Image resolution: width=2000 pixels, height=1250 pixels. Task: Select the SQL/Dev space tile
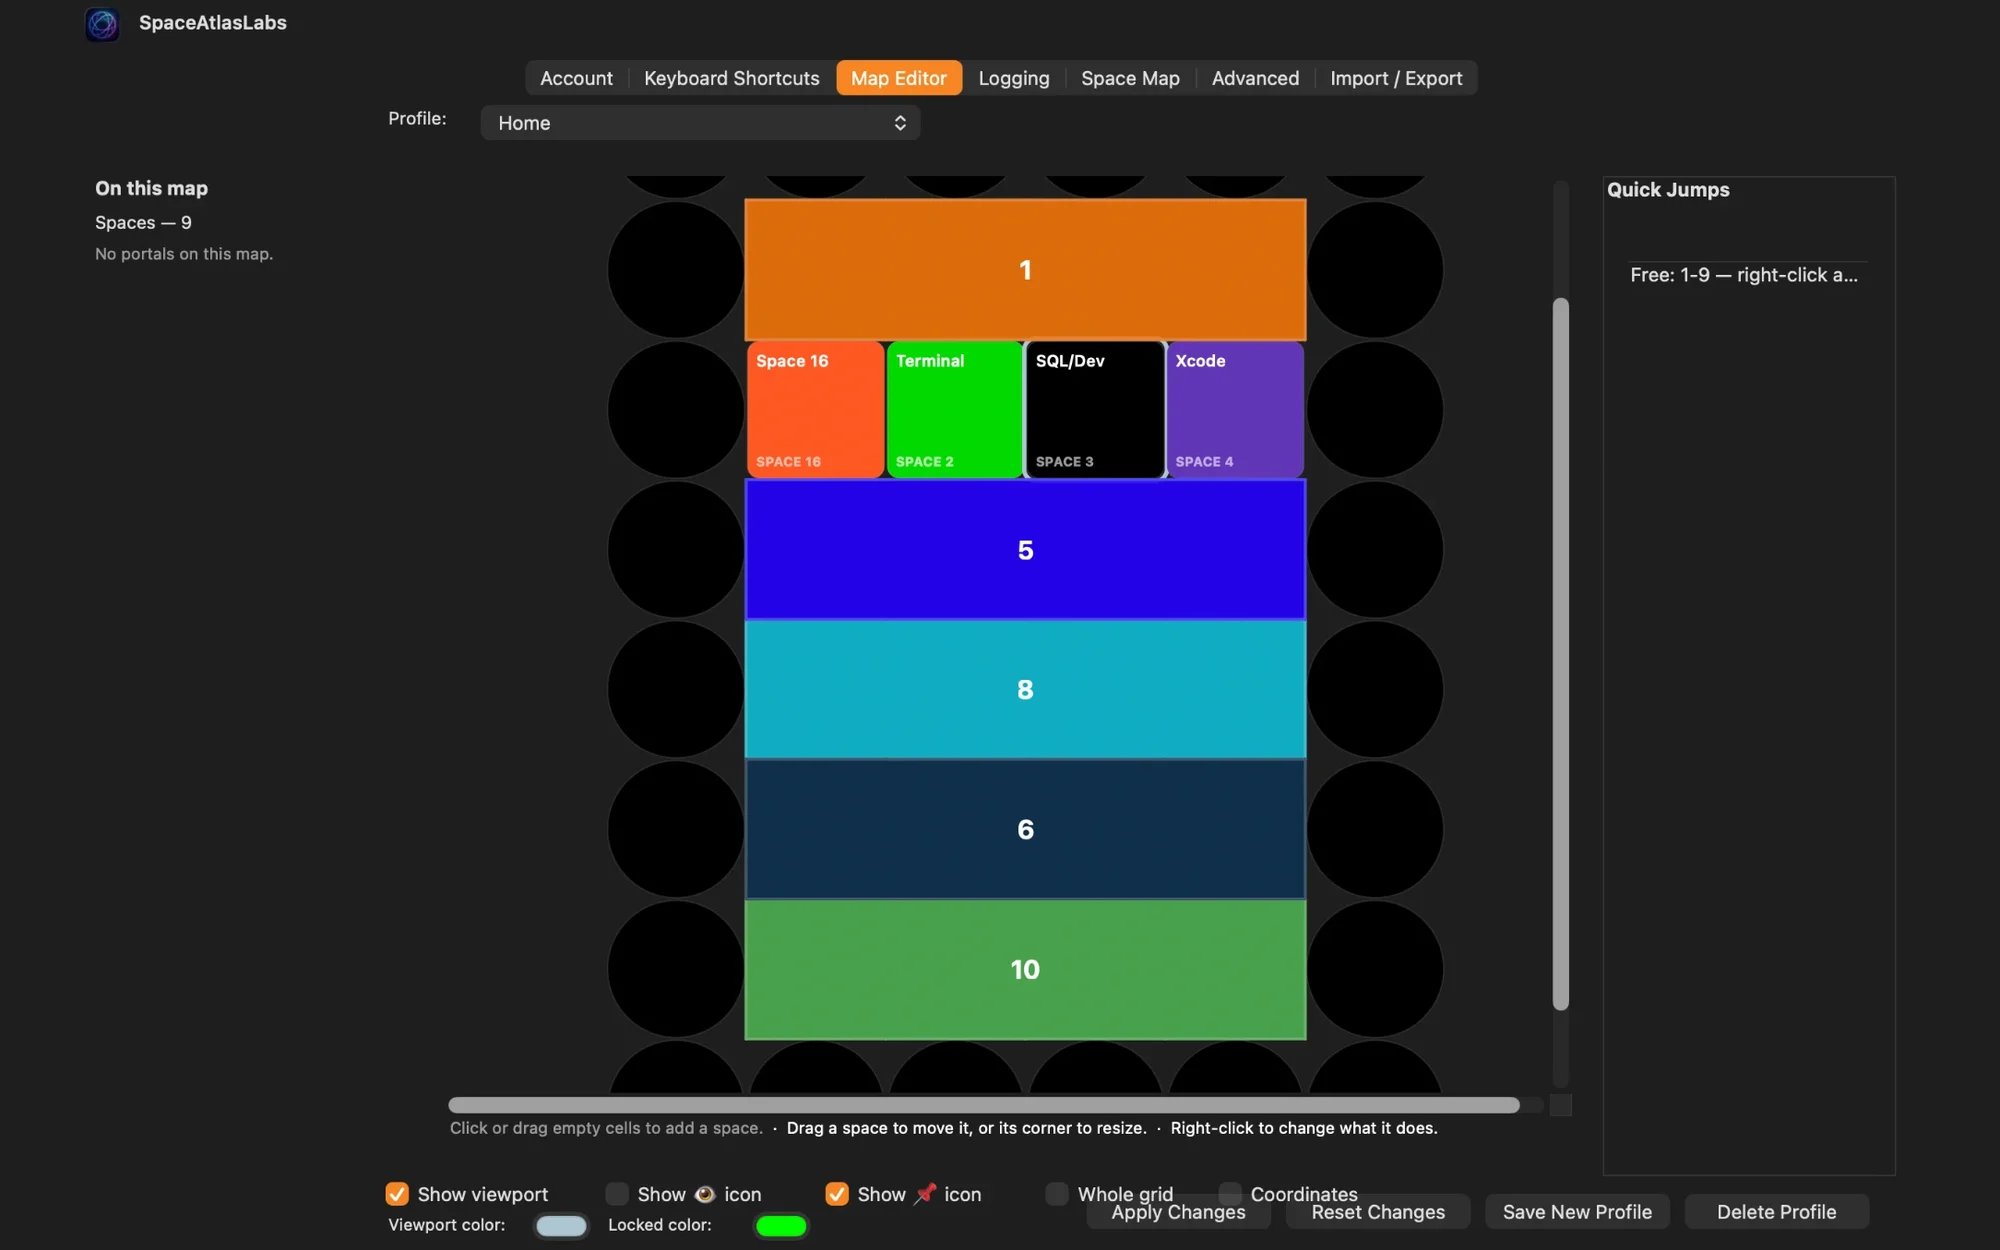tap(1095, 410)
